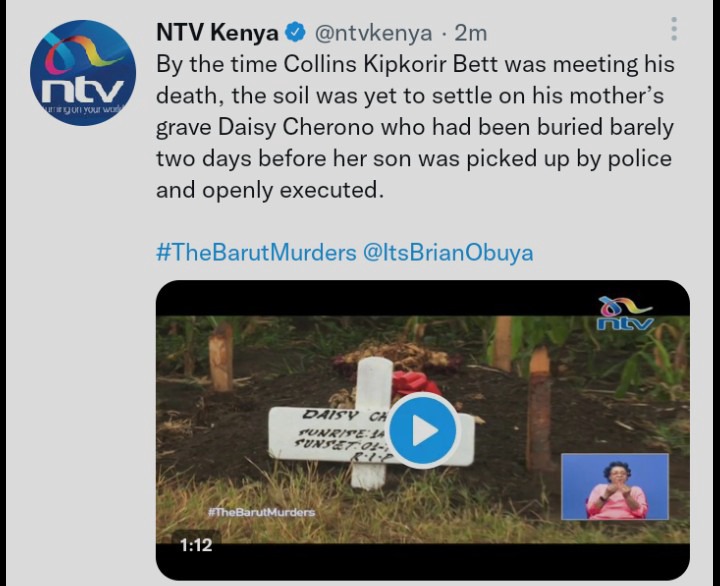Open the #TheBarutMurders hashtag link
The height and width of the screenshot is (586, 720).
[256, 253]
